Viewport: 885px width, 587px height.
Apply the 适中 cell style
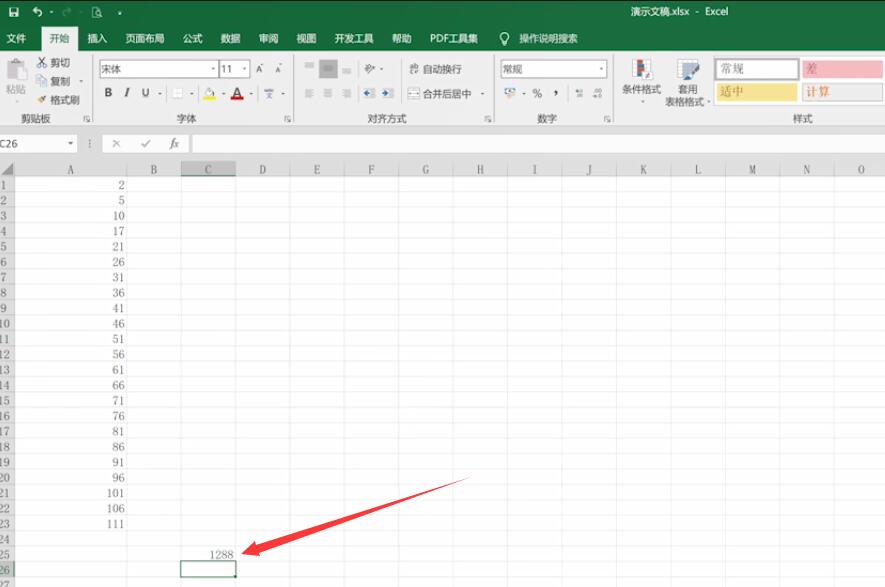[x=757, y=92]
